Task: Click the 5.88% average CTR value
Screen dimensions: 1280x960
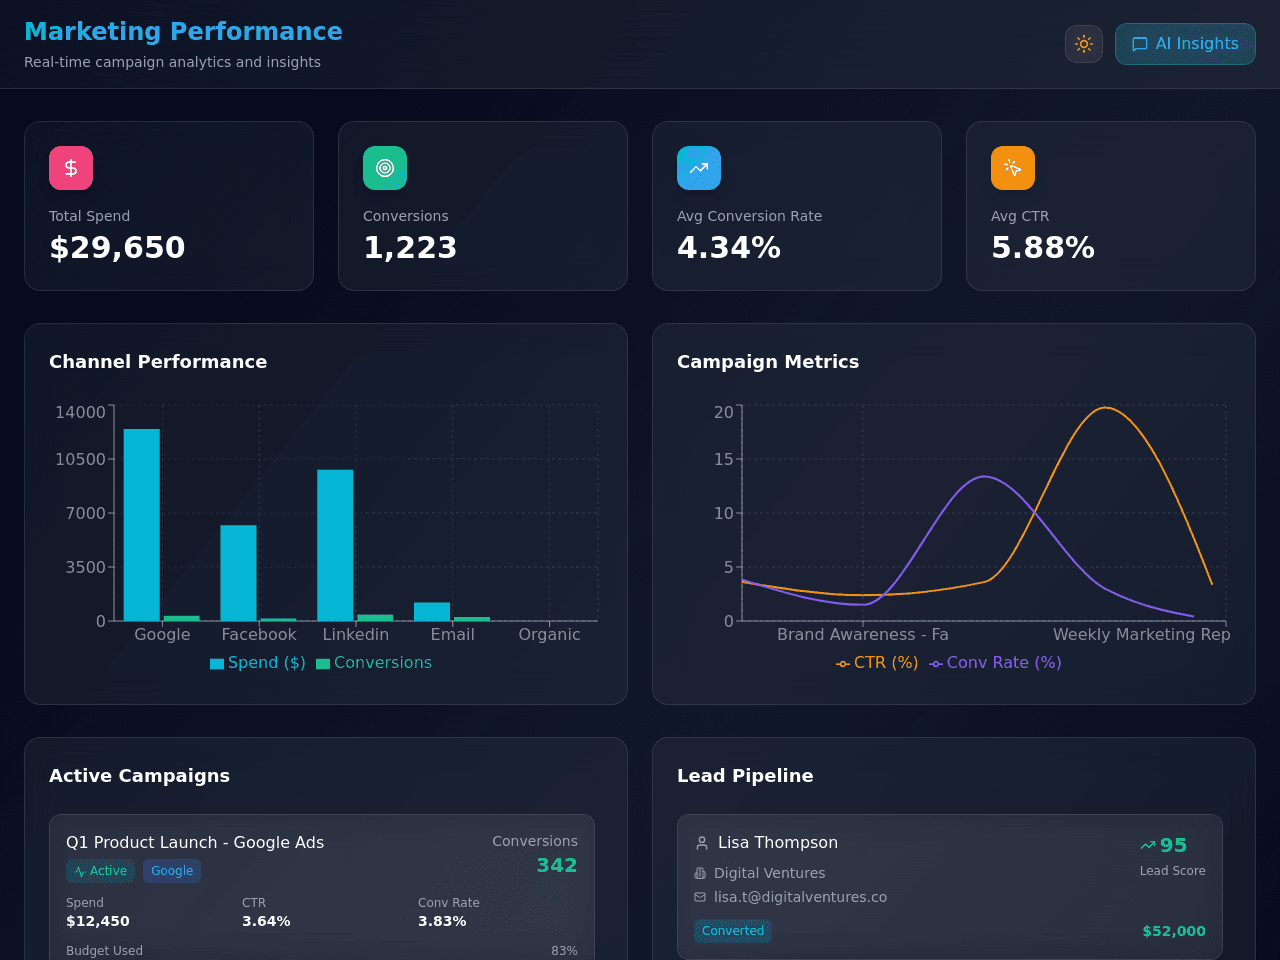Action: 1043,247
